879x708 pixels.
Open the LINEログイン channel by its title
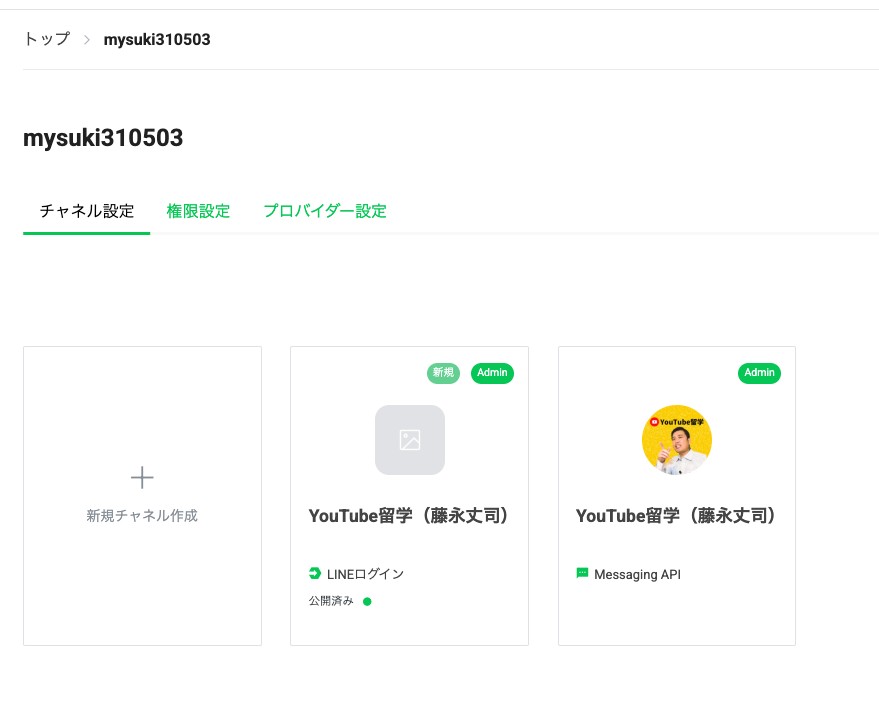point(409,516)
